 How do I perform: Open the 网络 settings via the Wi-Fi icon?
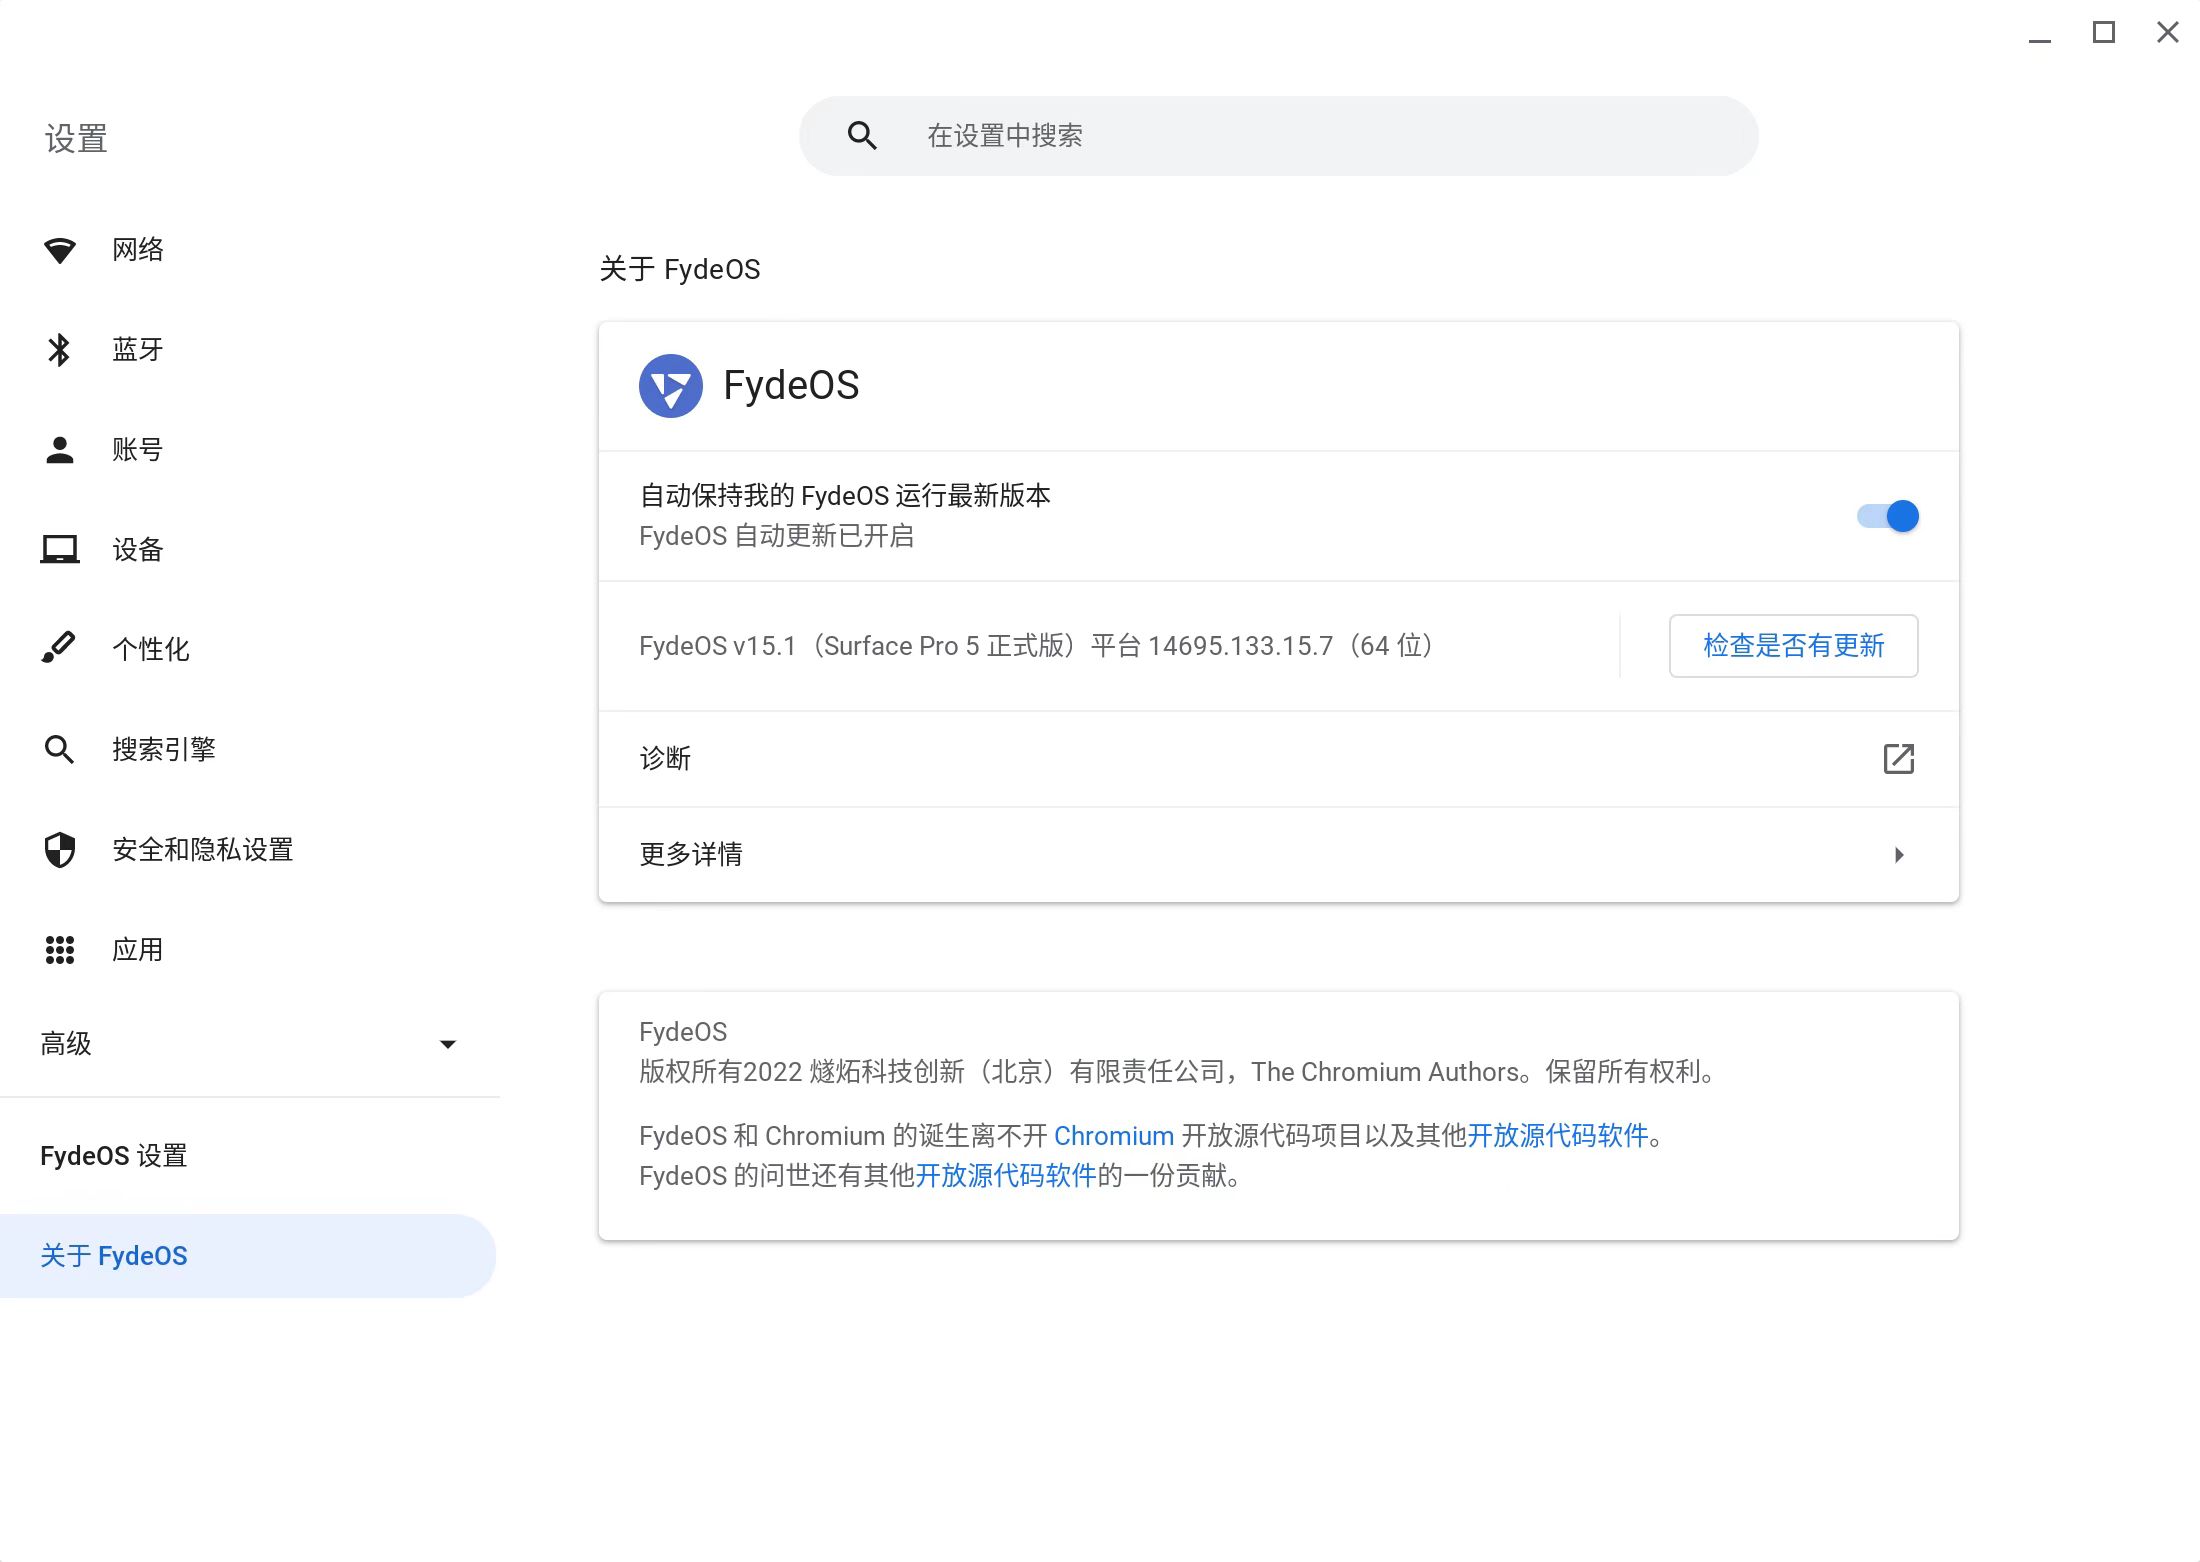[x=61, y=249]
